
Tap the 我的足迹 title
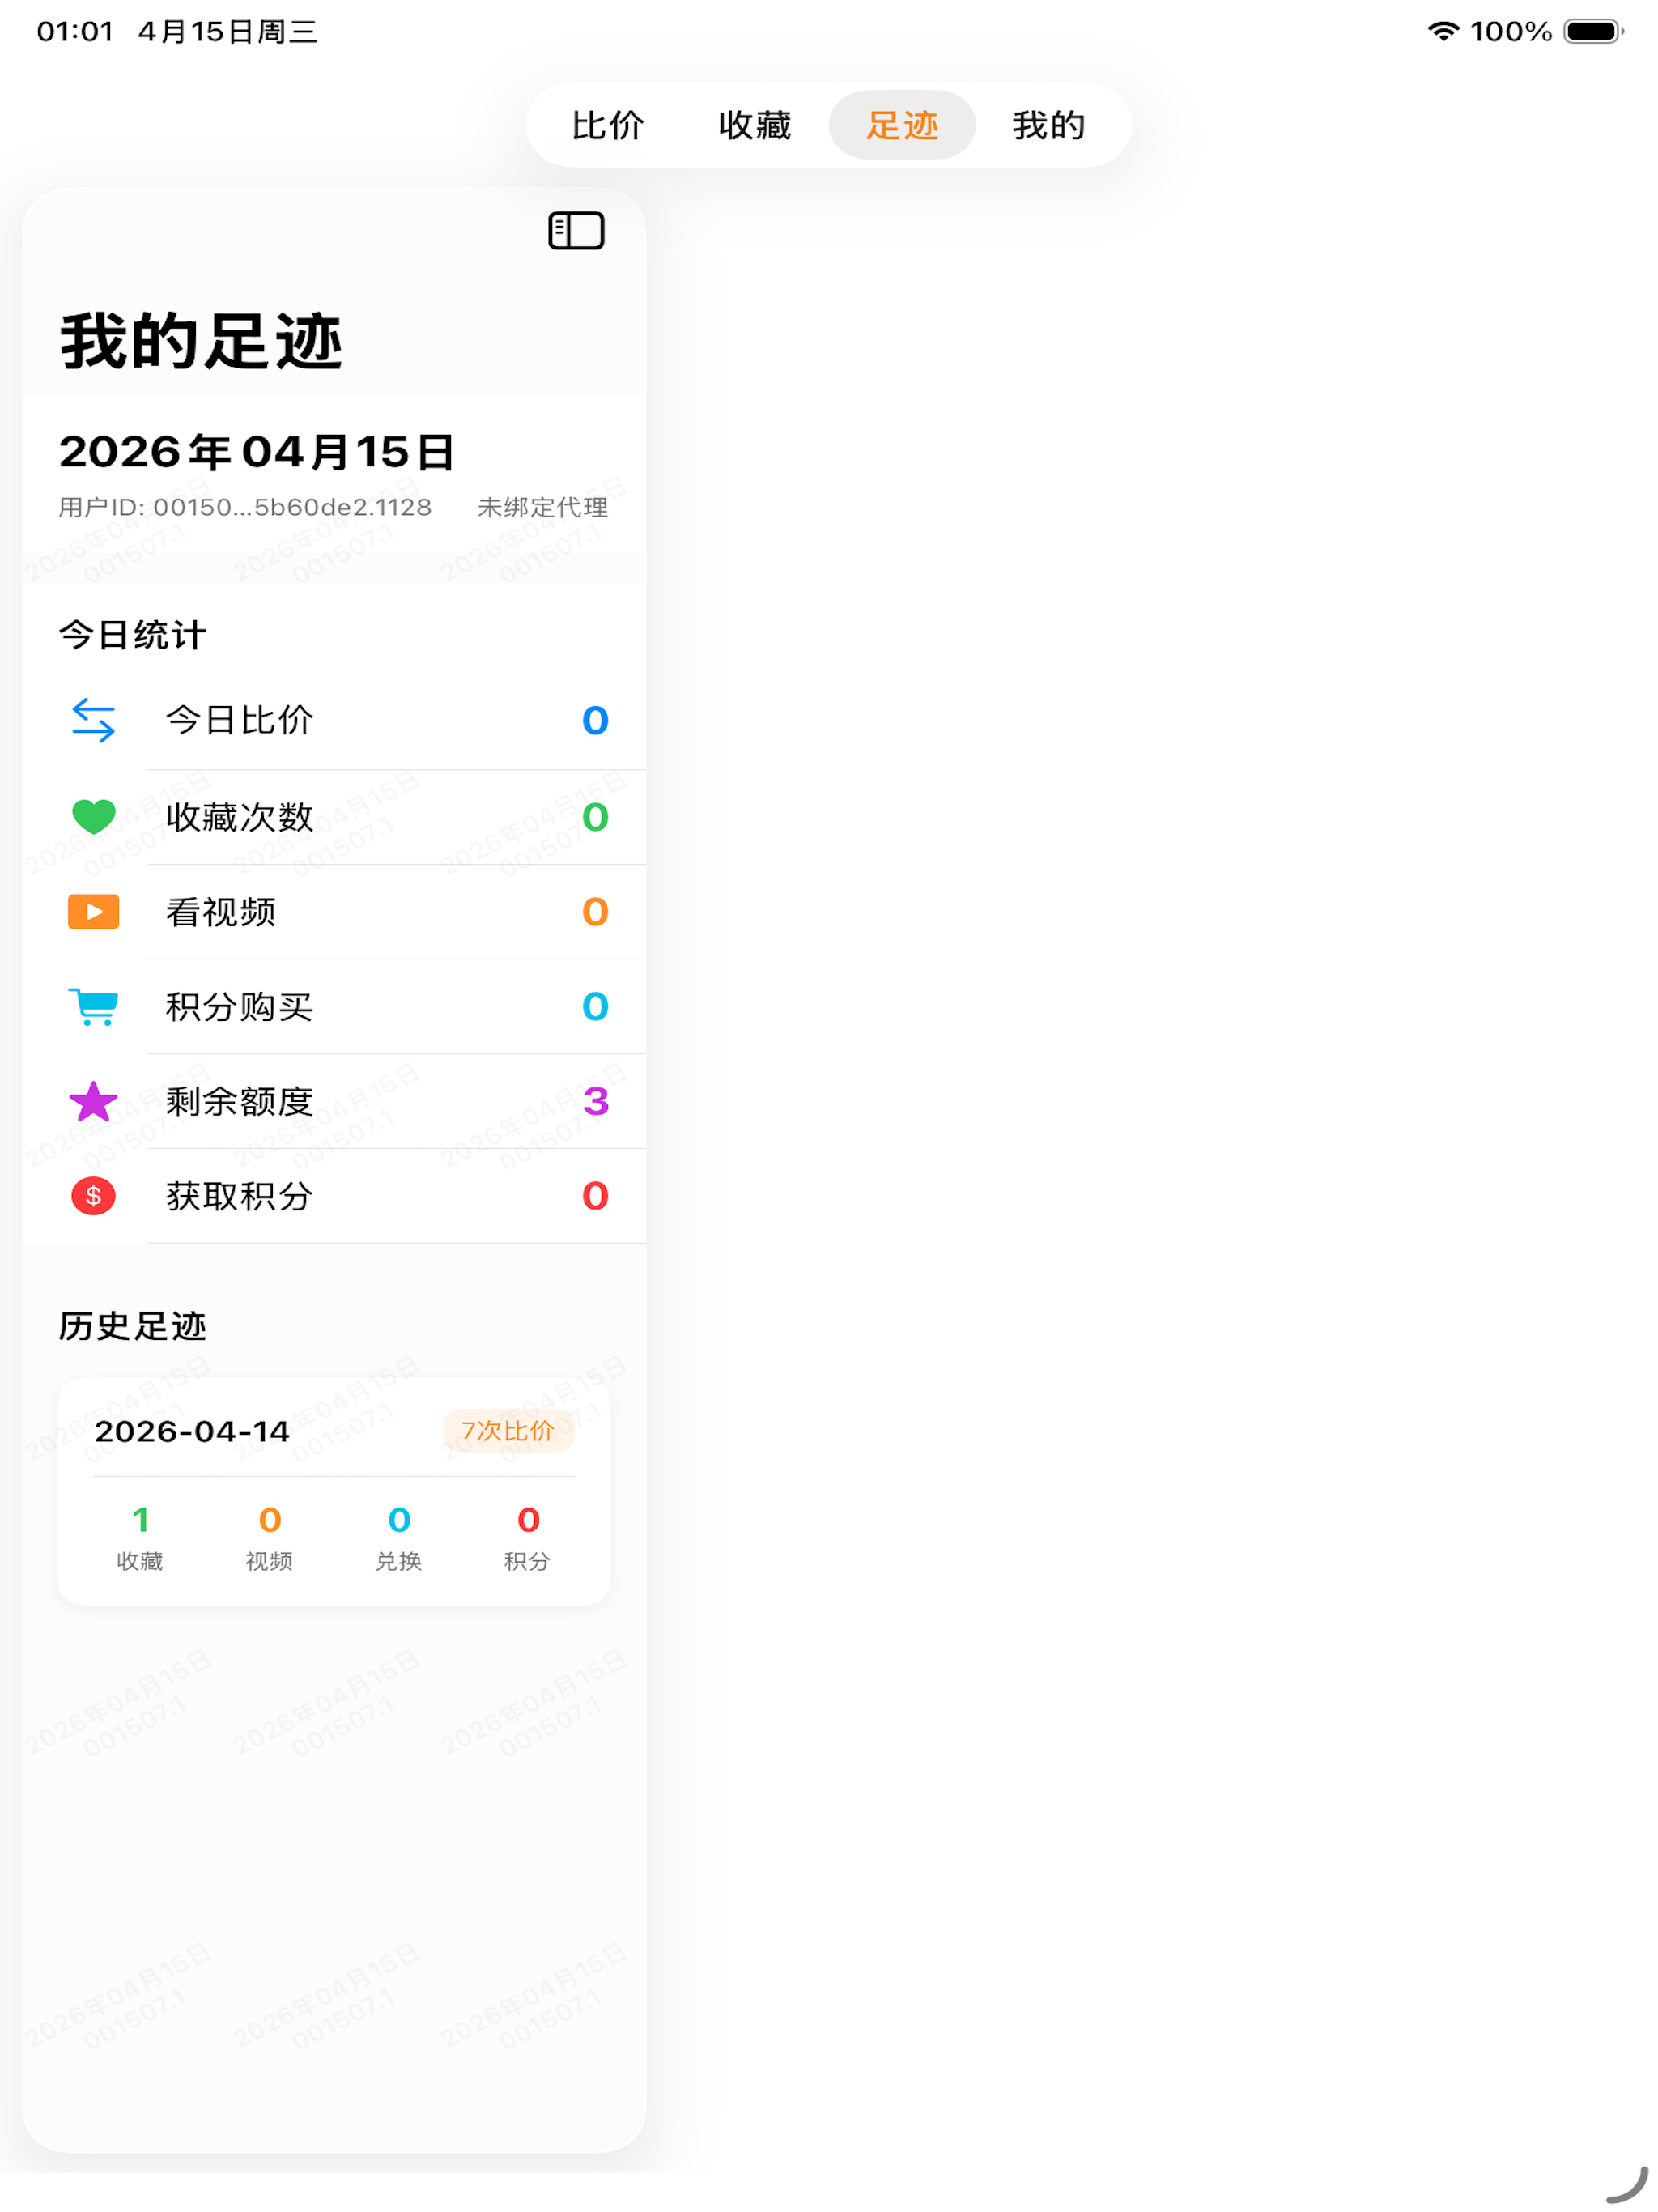click(201, 341)
